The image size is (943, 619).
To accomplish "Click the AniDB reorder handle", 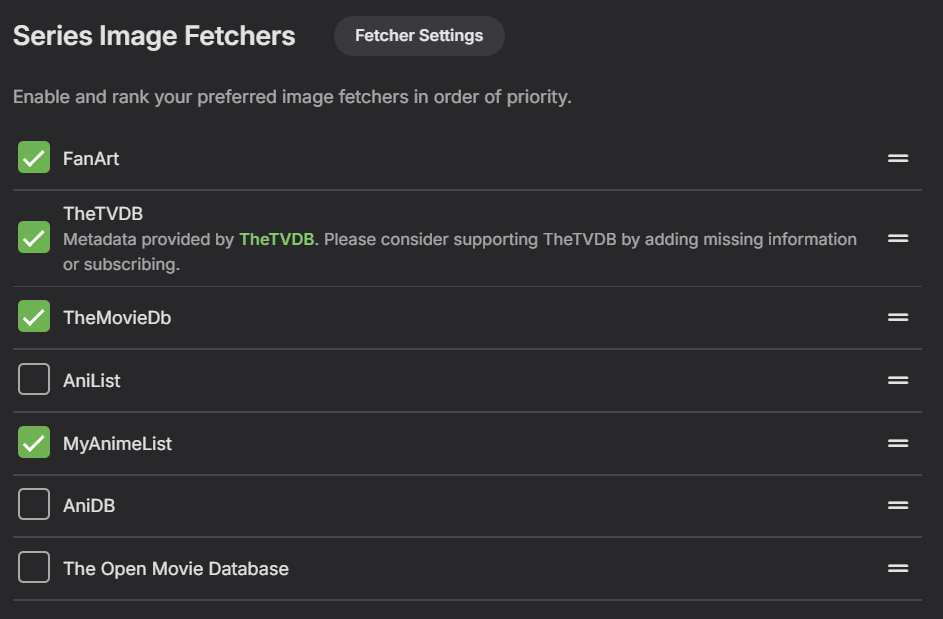I will point(897,505).
